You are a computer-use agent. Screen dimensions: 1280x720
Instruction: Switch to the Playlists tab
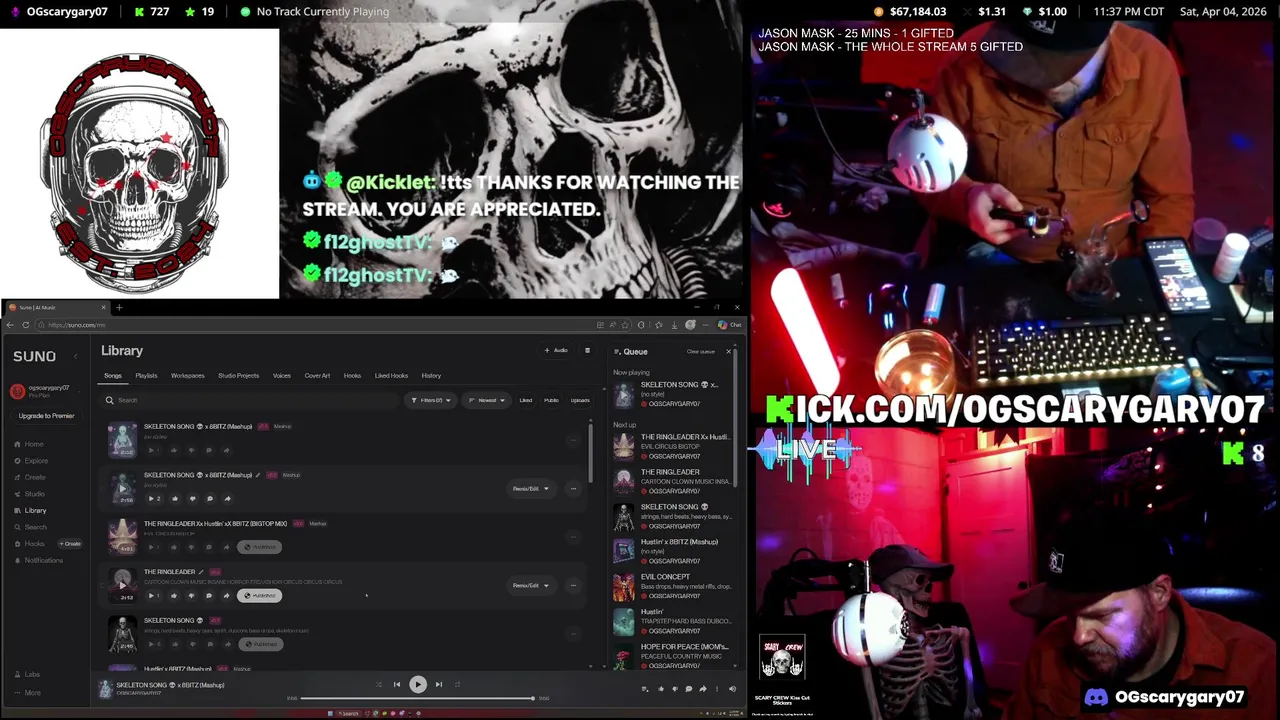146,376
